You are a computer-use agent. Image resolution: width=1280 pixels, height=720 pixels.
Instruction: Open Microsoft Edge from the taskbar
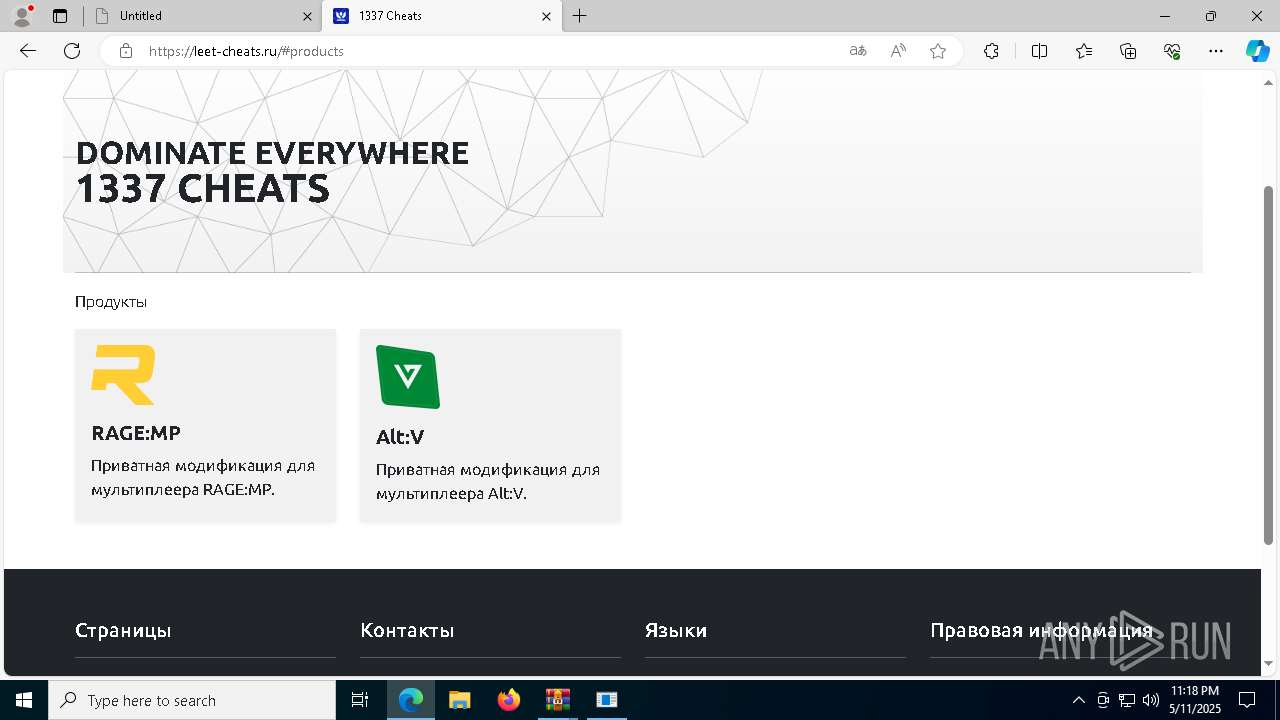point(411,700)
